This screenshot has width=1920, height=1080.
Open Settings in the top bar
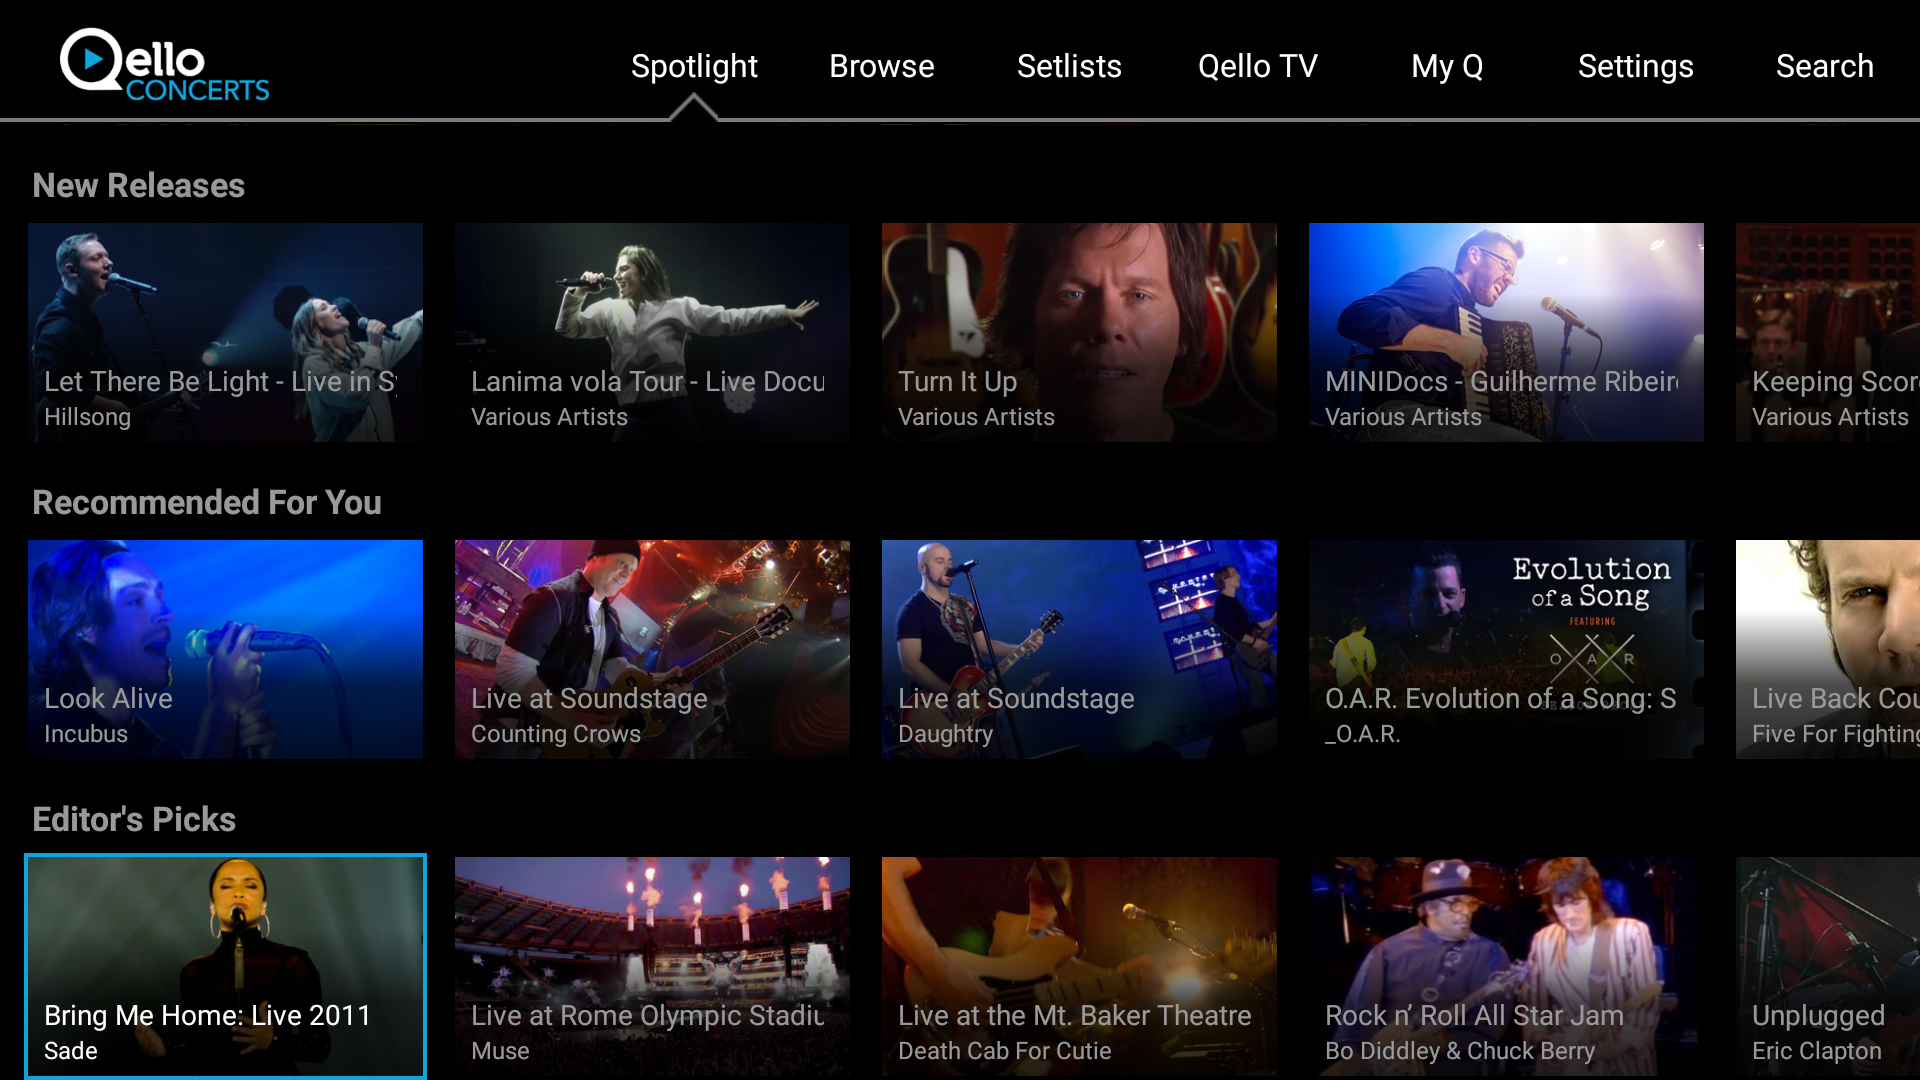pyautogui.click(x=1635, y=66)
